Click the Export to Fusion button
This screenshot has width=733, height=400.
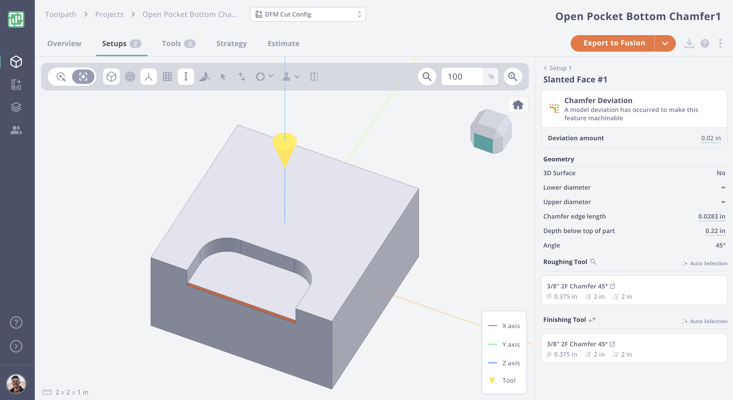[614, 44]
